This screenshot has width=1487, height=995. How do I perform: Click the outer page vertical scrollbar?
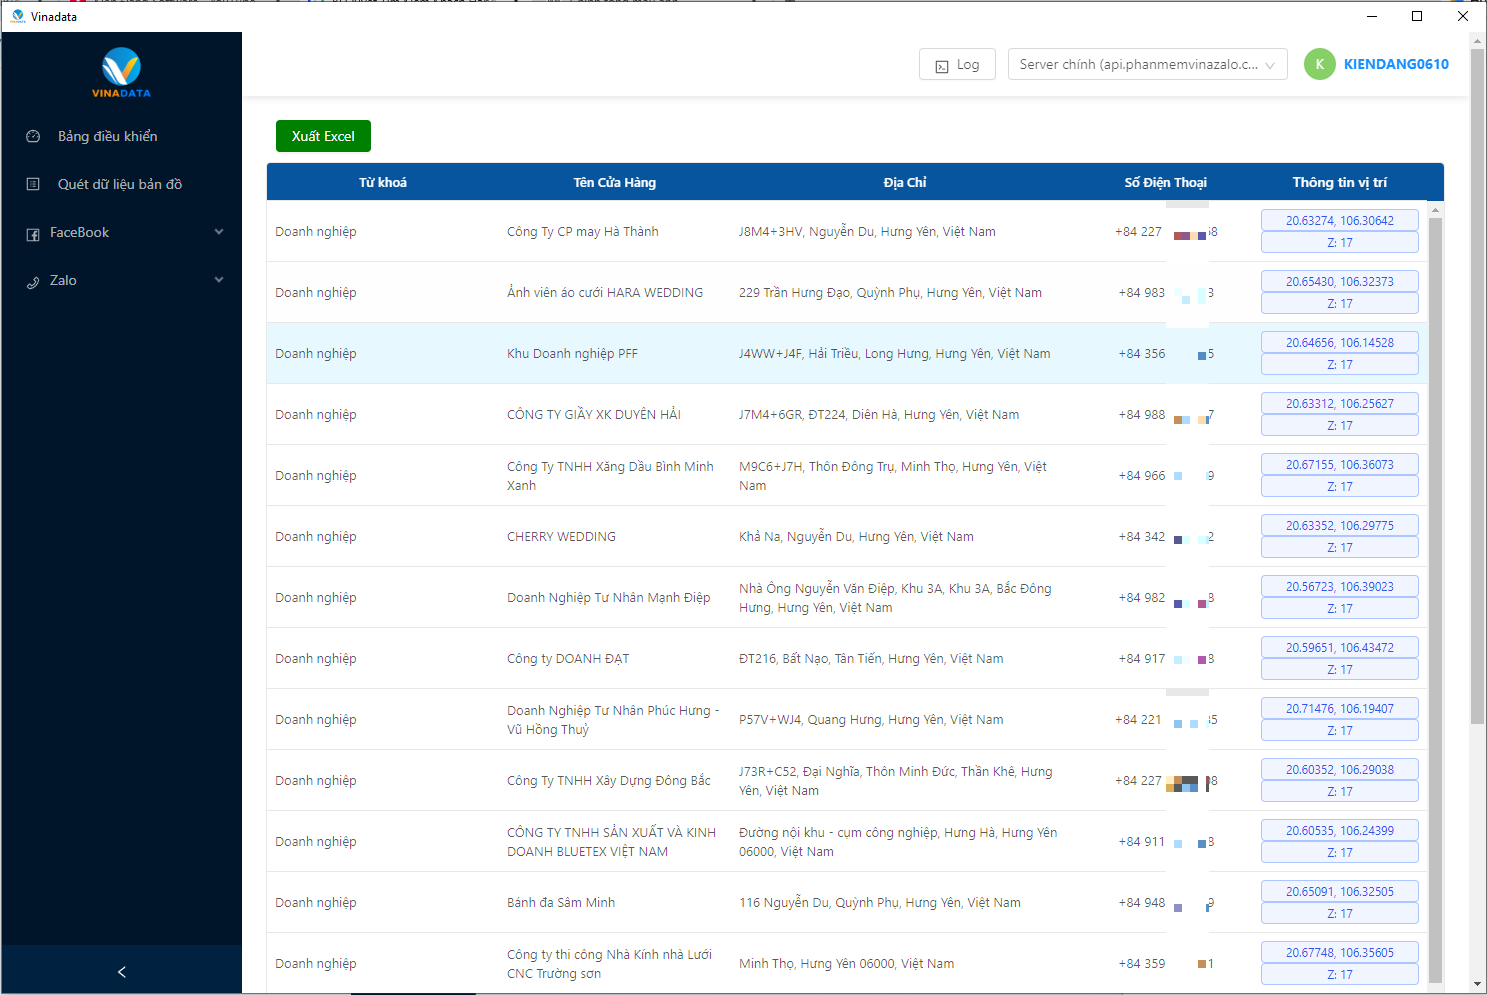click(1478, 386)
